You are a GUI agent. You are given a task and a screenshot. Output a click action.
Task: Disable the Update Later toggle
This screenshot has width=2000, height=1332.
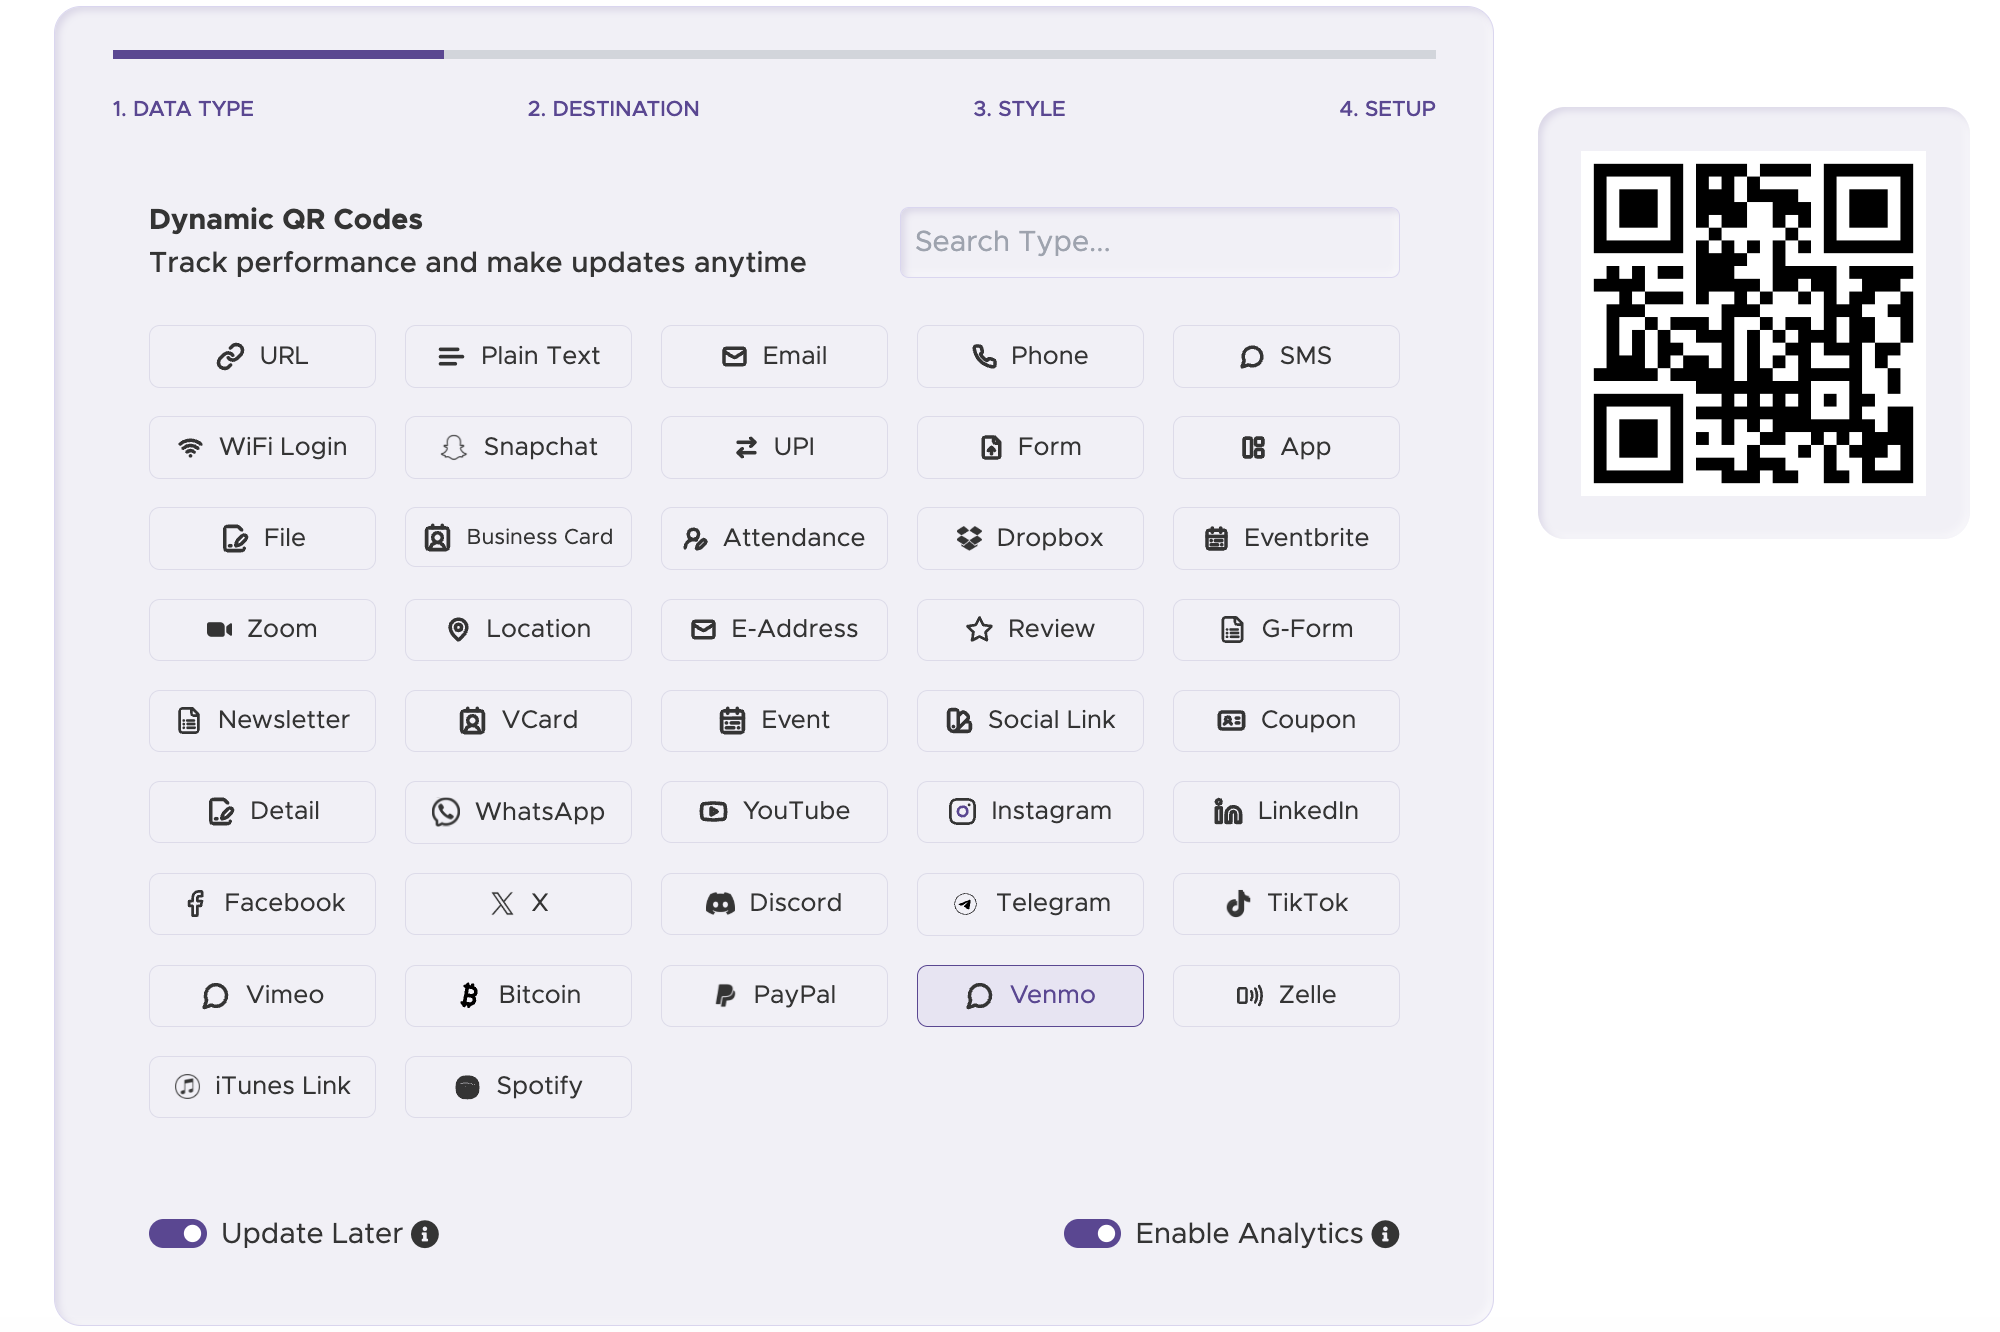point(176,1234)
